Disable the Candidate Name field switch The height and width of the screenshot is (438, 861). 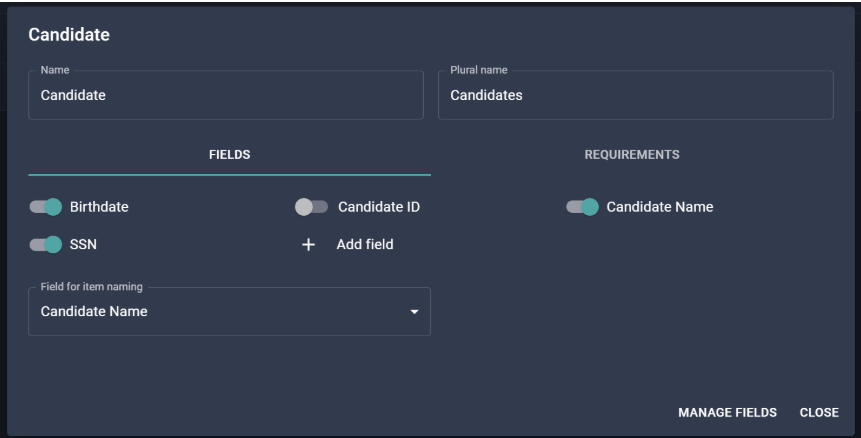pyautogui.click(x=583, y=207)
